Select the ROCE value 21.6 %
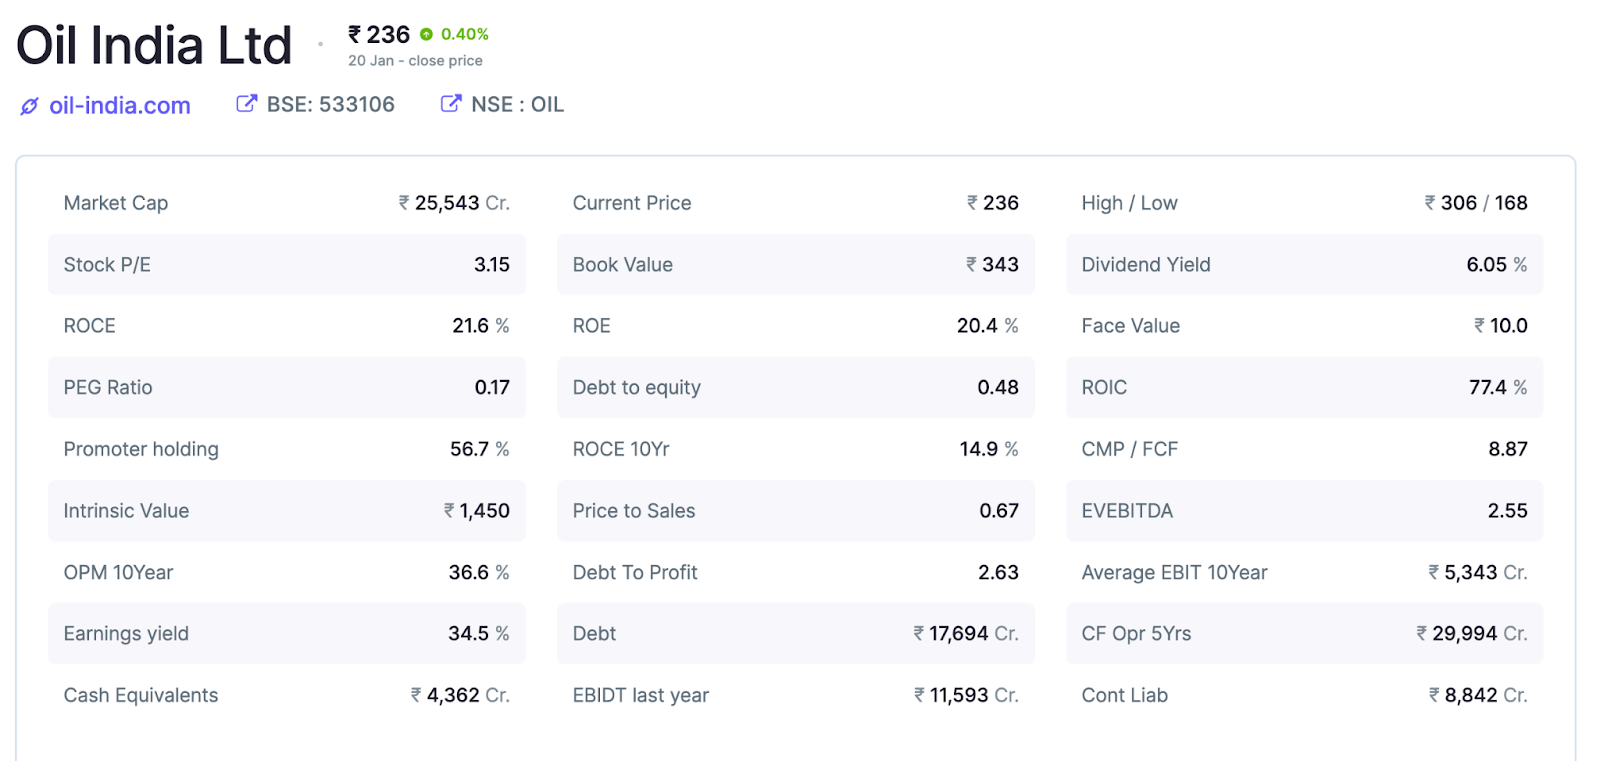The height and width of the screenshot is (761, 1600). pos(481,326)
